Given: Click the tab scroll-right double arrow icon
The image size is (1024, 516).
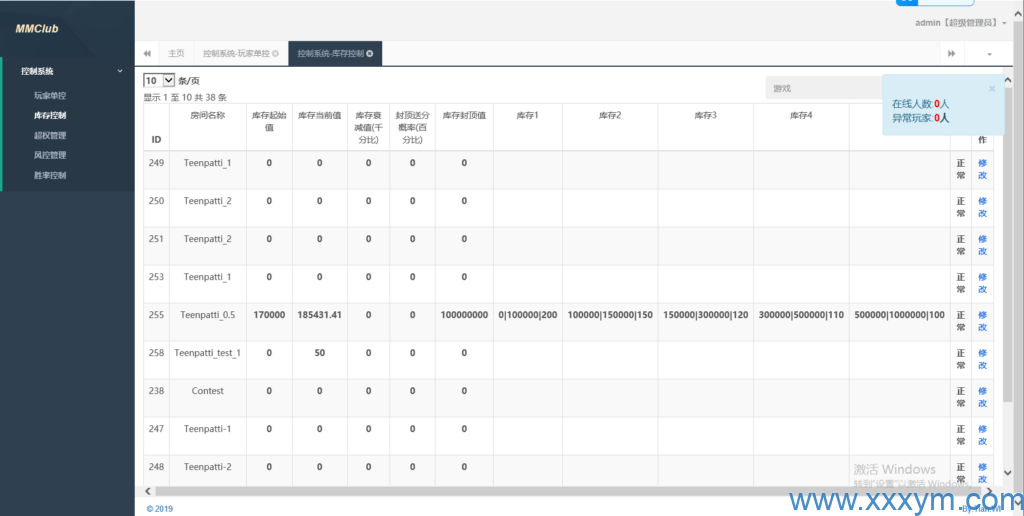Looking at the screenshot, I should (x=951, y=53).
